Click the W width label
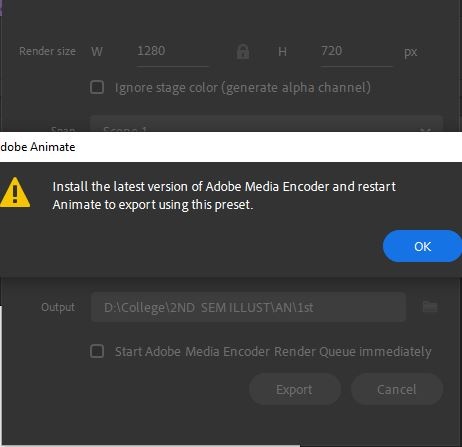462x447 pixels. pos(97,52)
